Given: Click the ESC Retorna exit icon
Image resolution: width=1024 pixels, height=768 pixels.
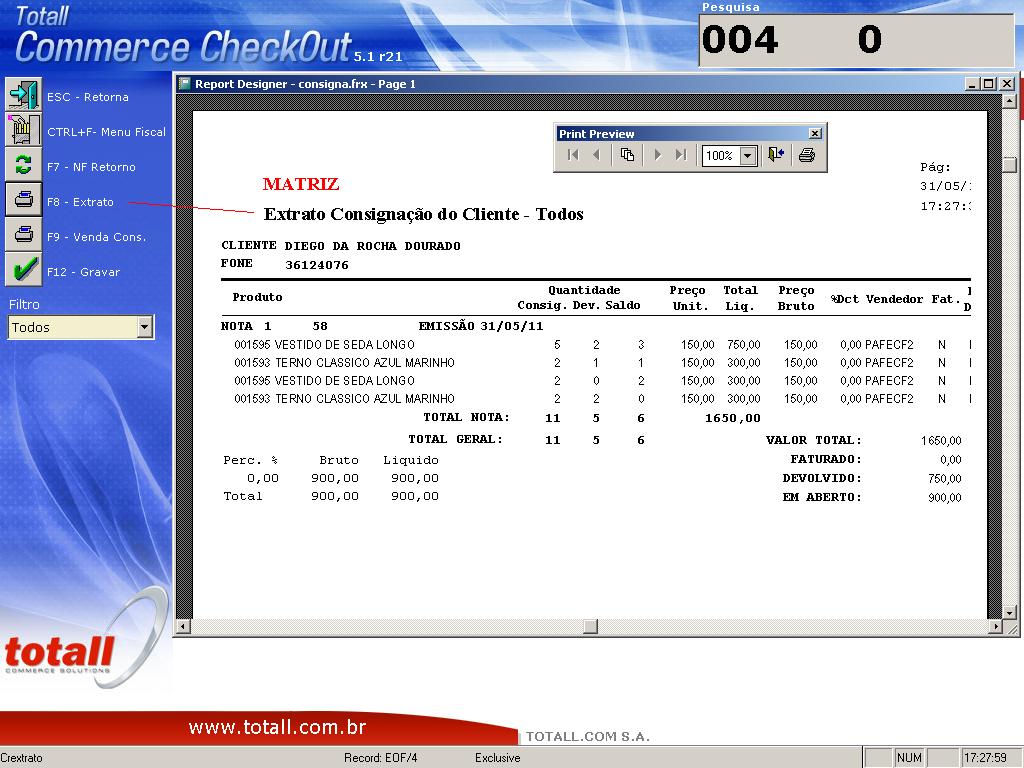Looking at the screenshot, I should (x=22, y=96).
